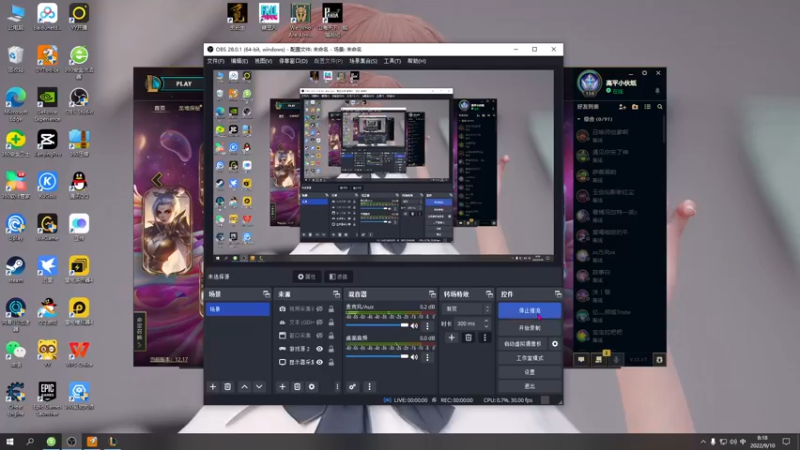Open the mixer footer three-dot menu
Viewport: 800px width, 450px height.
369,387
